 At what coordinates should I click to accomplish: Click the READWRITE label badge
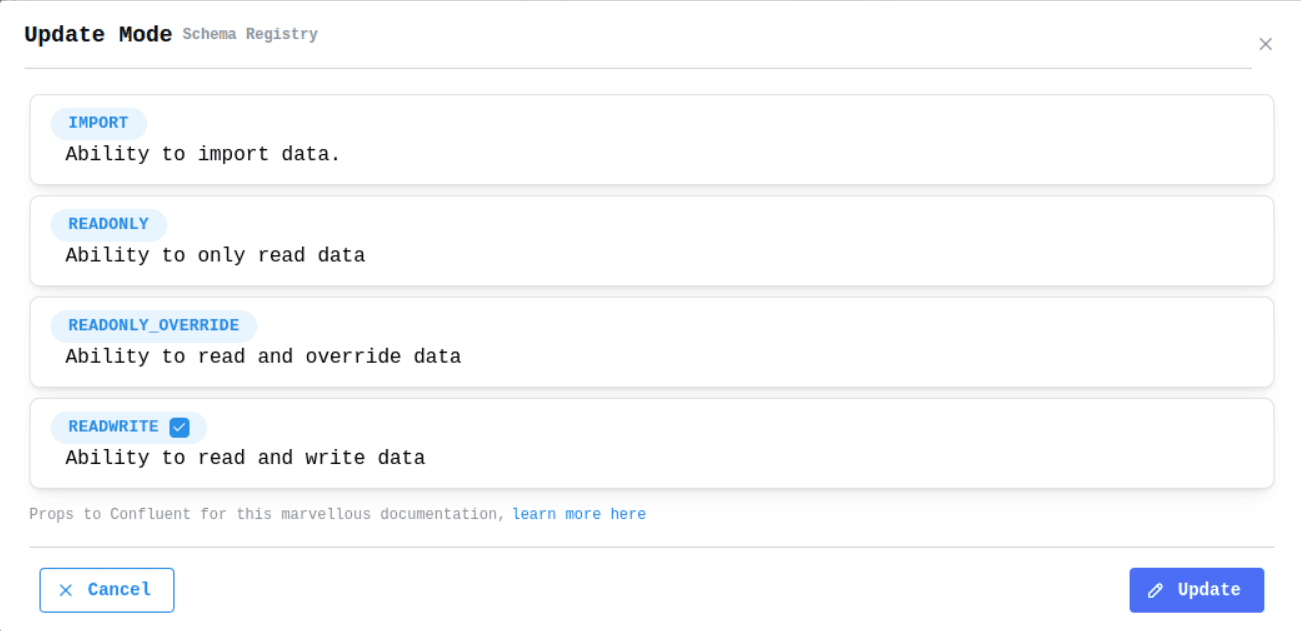113,427
